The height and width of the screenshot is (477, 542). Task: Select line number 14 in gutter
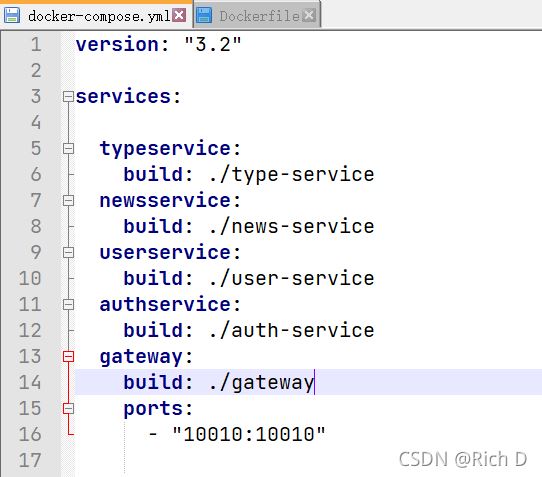pyautogui.click(x=30, y=382)
